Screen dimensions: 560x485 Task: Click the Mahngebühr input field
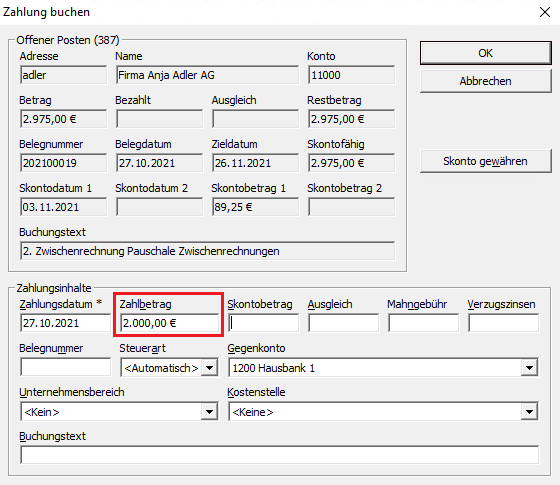(424, 323)
